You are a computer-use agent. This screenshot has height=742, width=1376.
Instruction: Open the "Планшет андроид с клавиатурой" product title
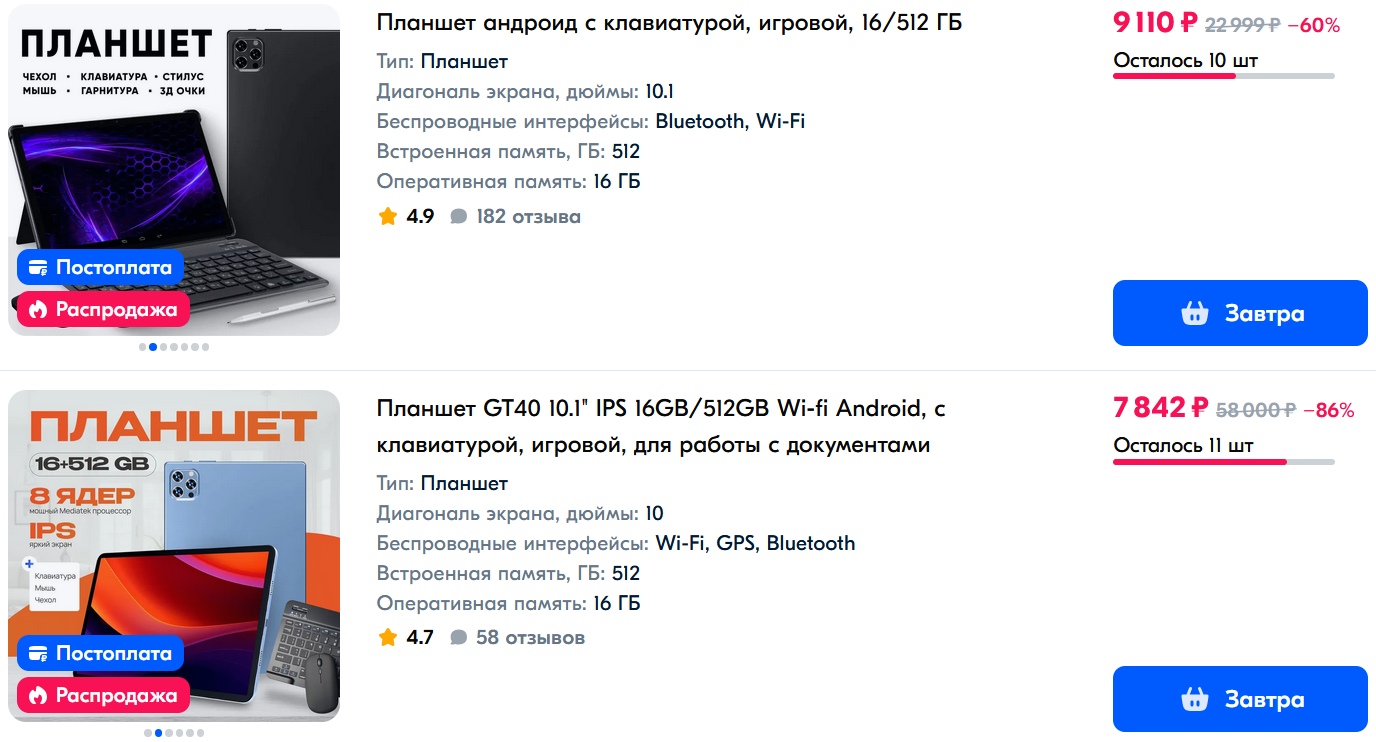(x=668, y=22)
